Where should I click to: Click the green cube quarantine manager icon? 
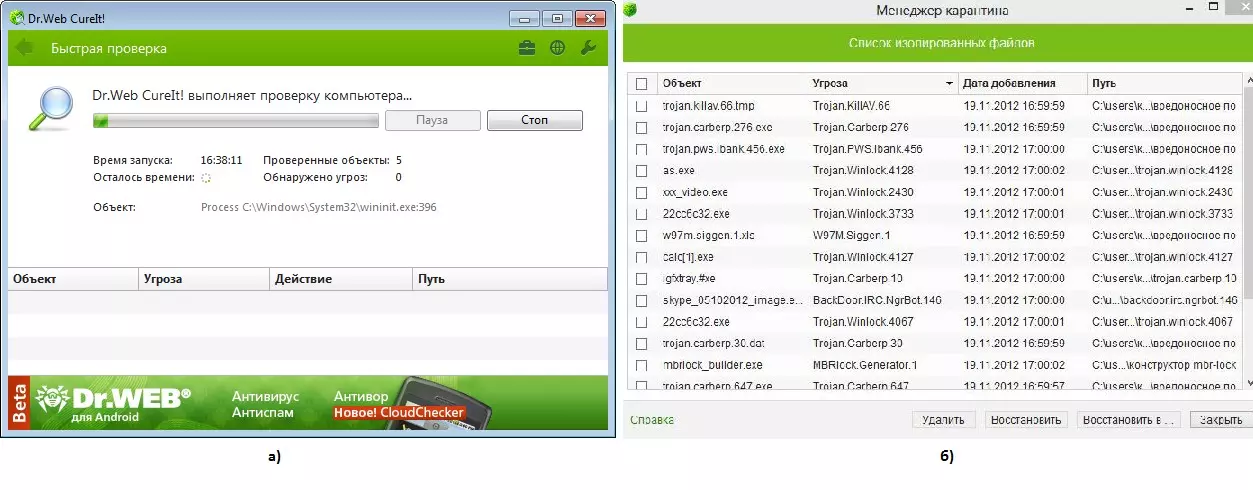[629, 9]
